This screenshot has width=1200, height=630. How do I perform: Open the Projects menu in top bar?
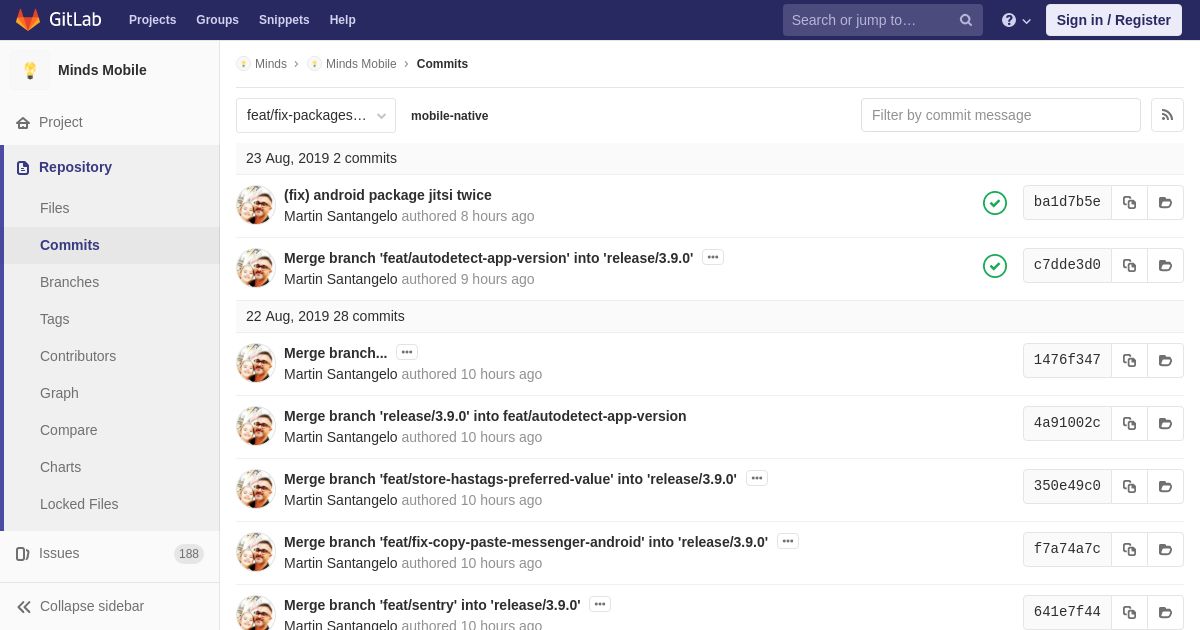152,20
